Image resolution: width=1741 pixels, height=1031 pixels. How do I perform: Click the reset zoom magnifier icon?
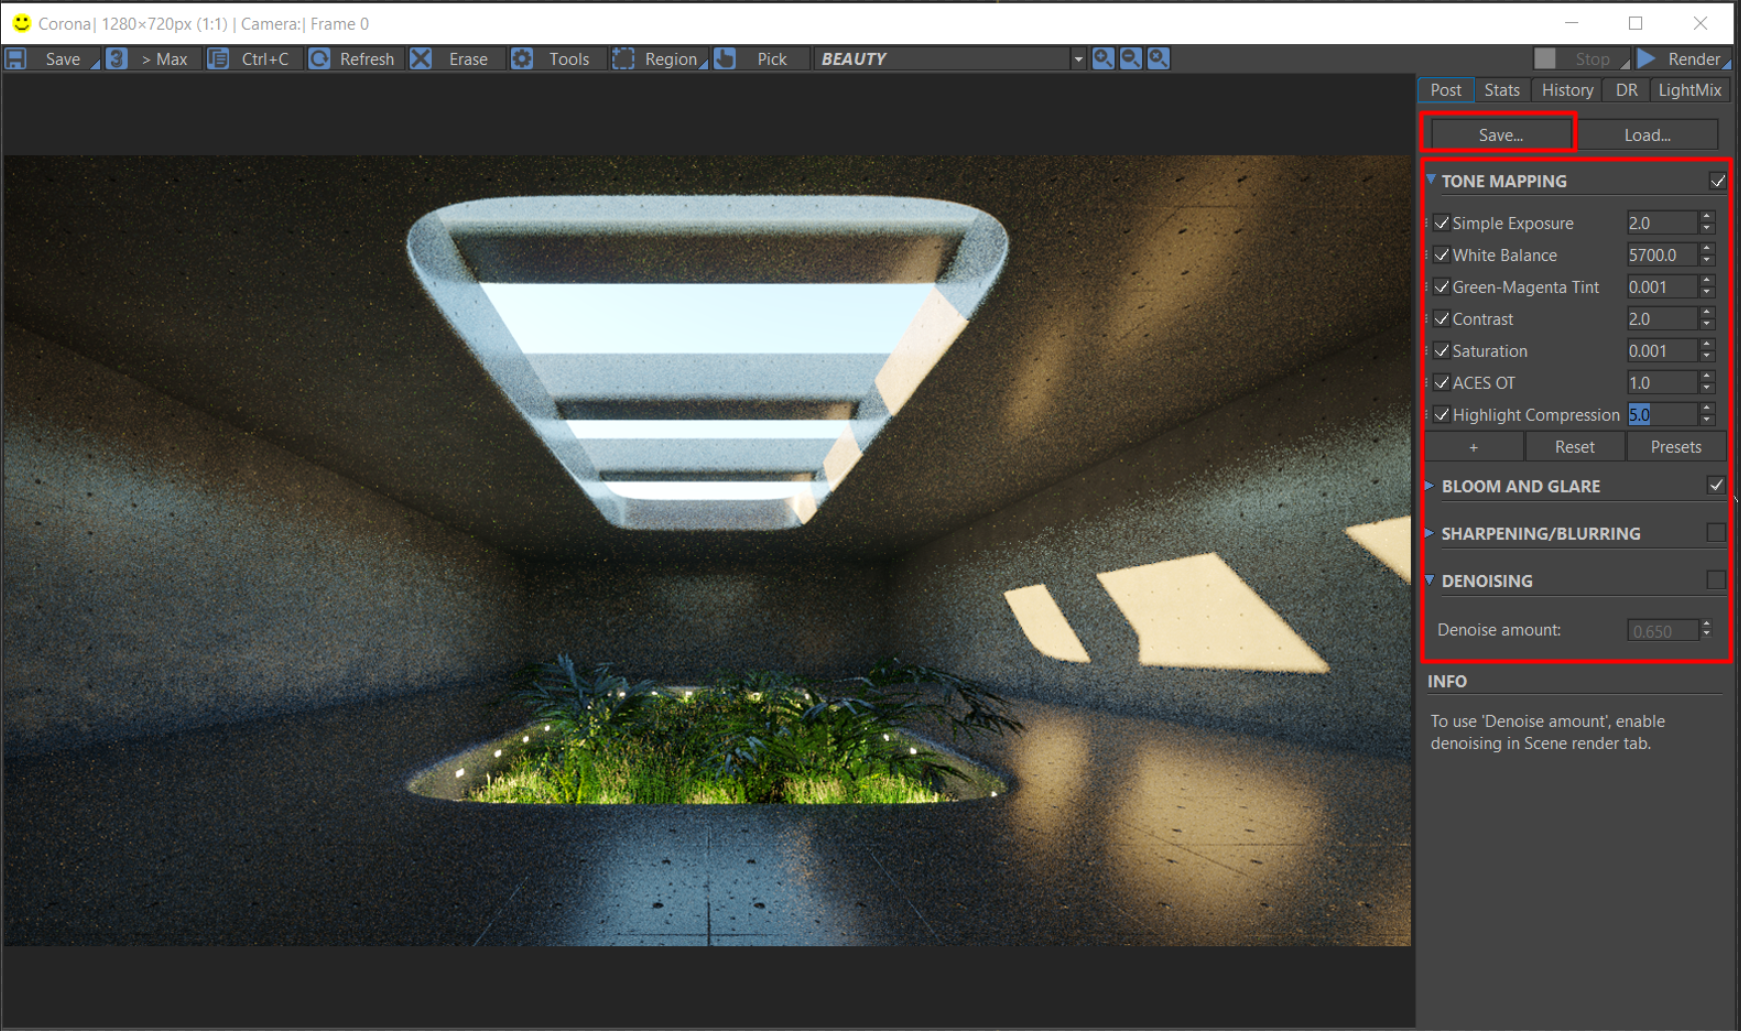[1158, 58]
